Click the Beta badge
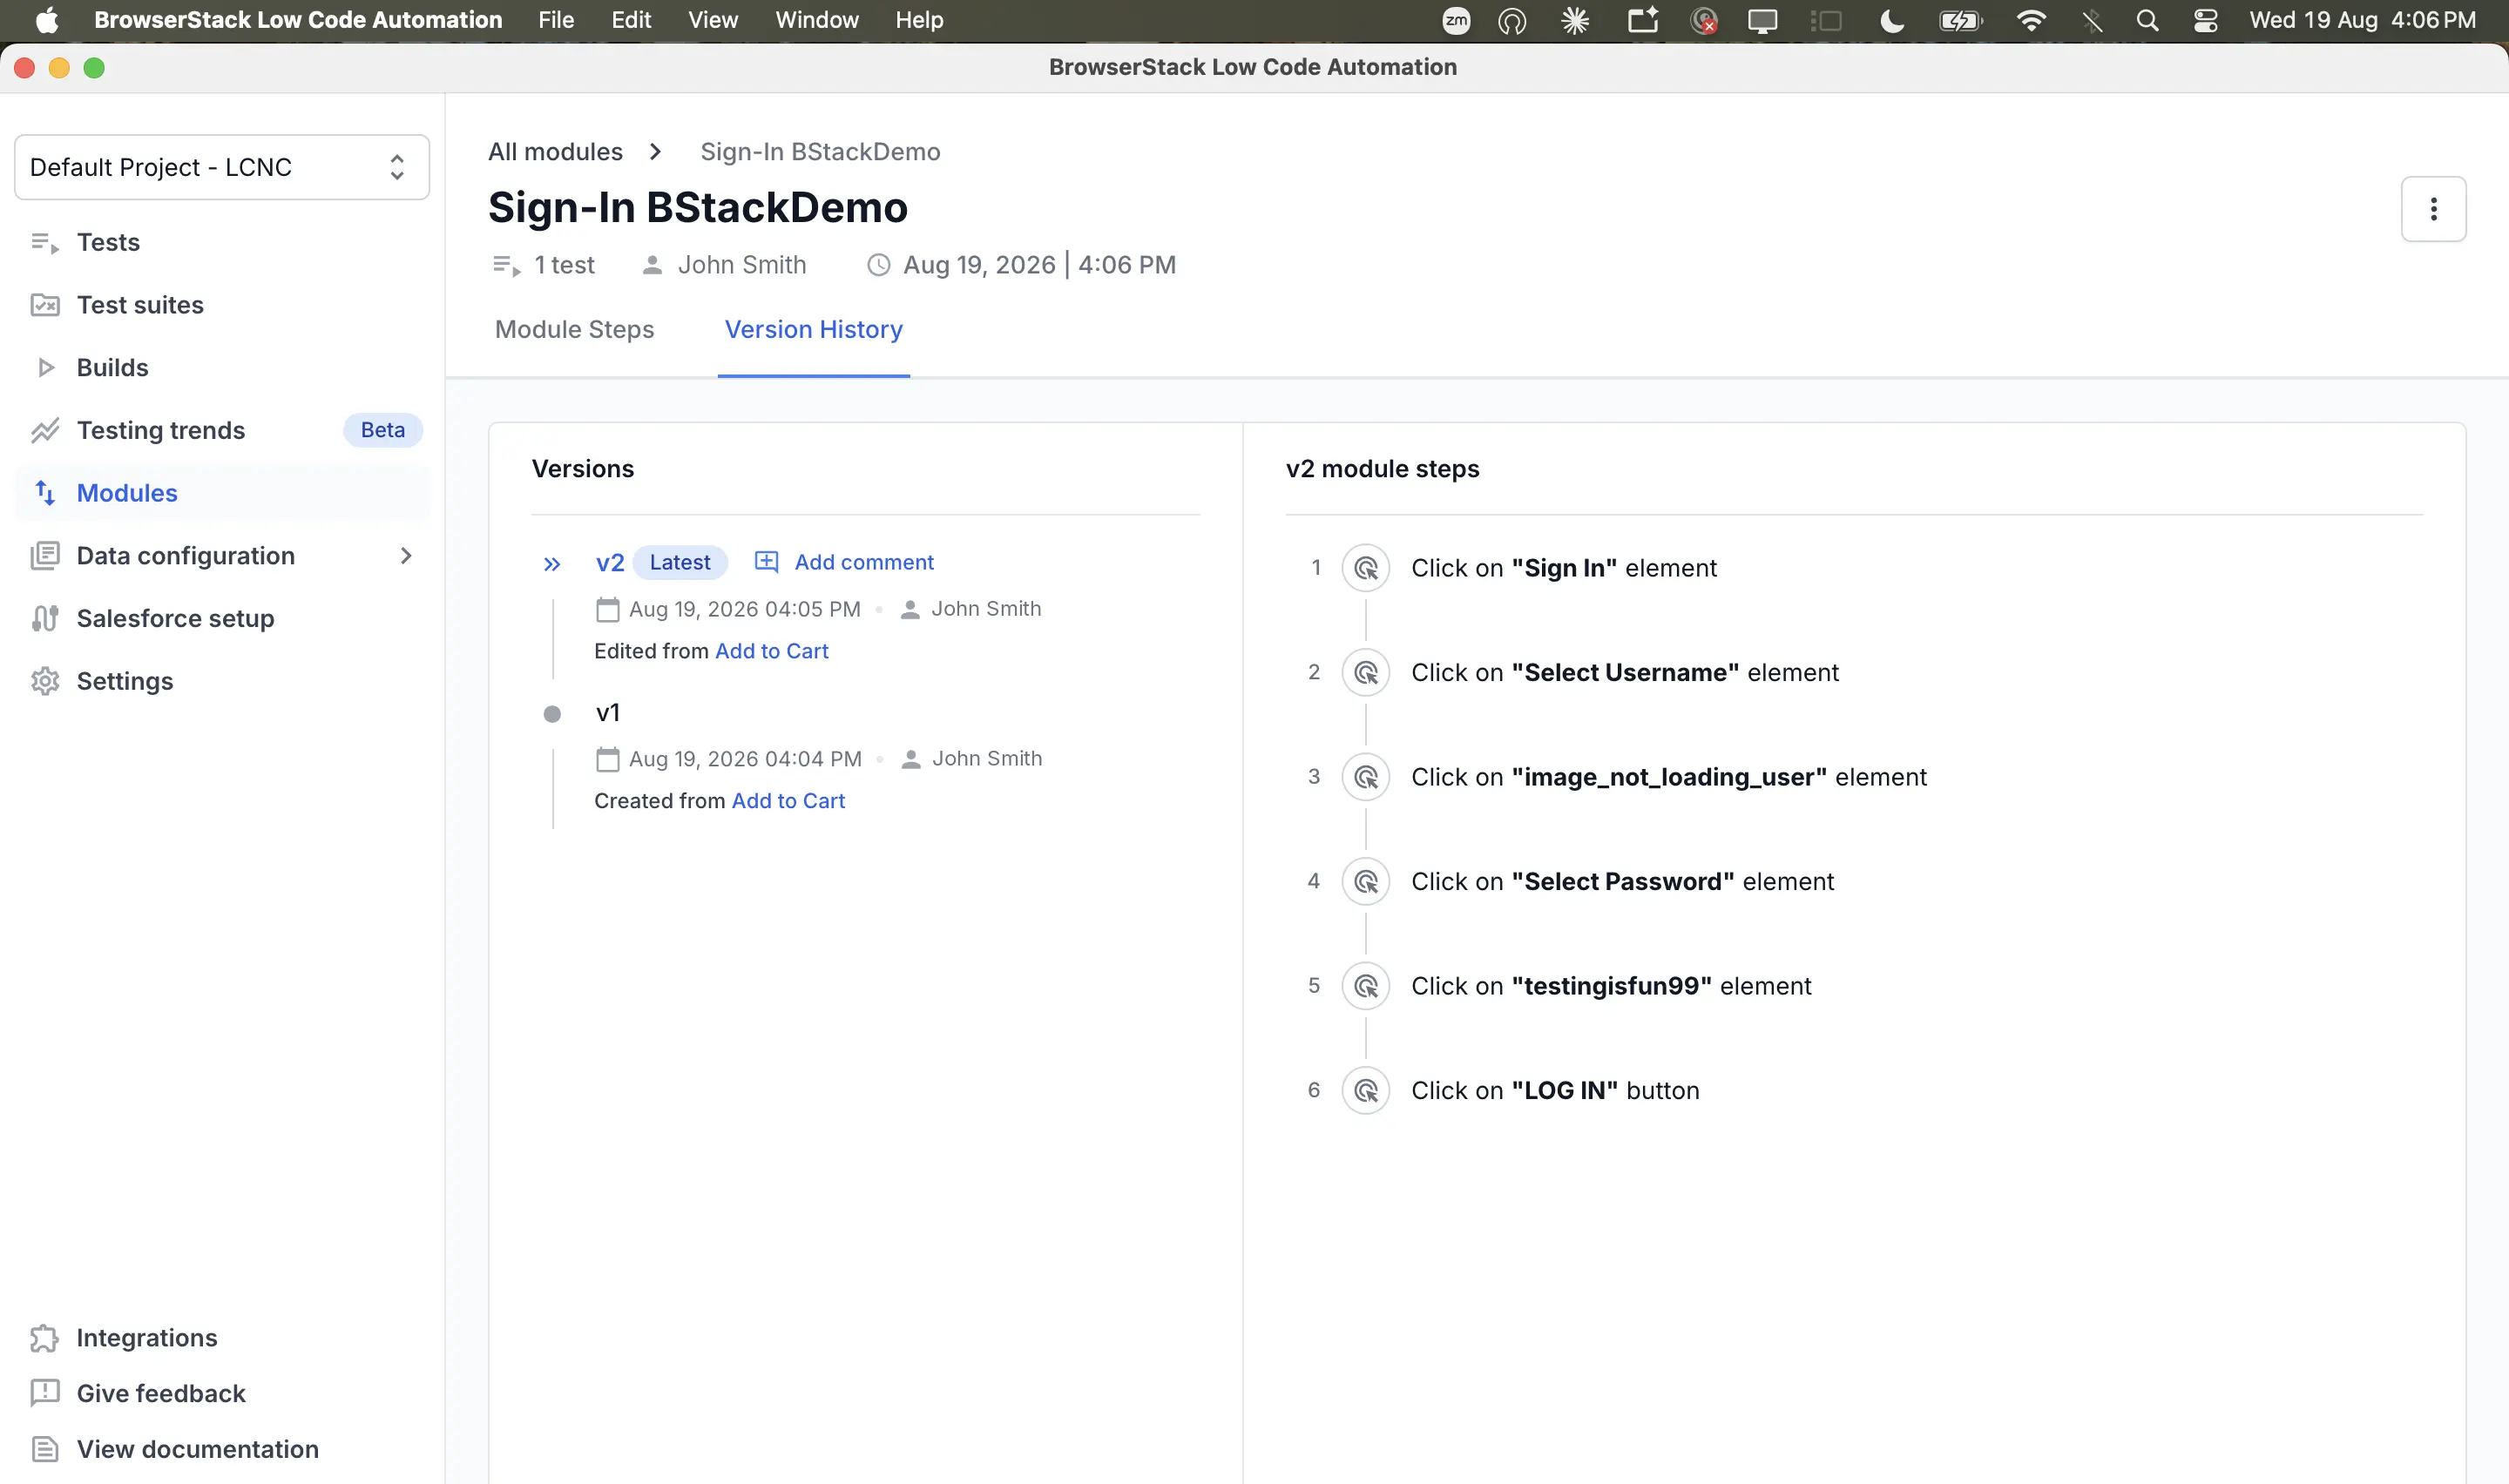This screenshot has width=2509, height=1484. point(383,430)
